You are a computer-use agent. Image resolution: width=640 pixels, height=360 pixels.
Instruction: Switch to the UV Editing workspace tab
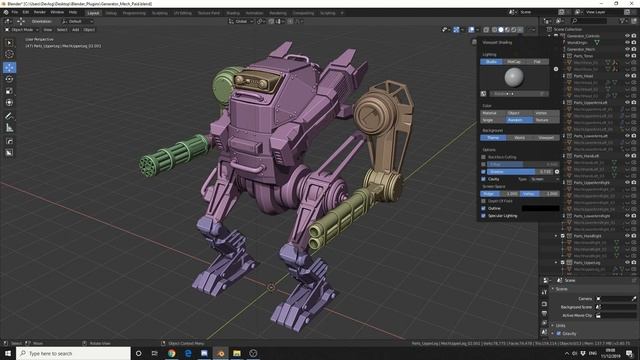click(182, 13)
